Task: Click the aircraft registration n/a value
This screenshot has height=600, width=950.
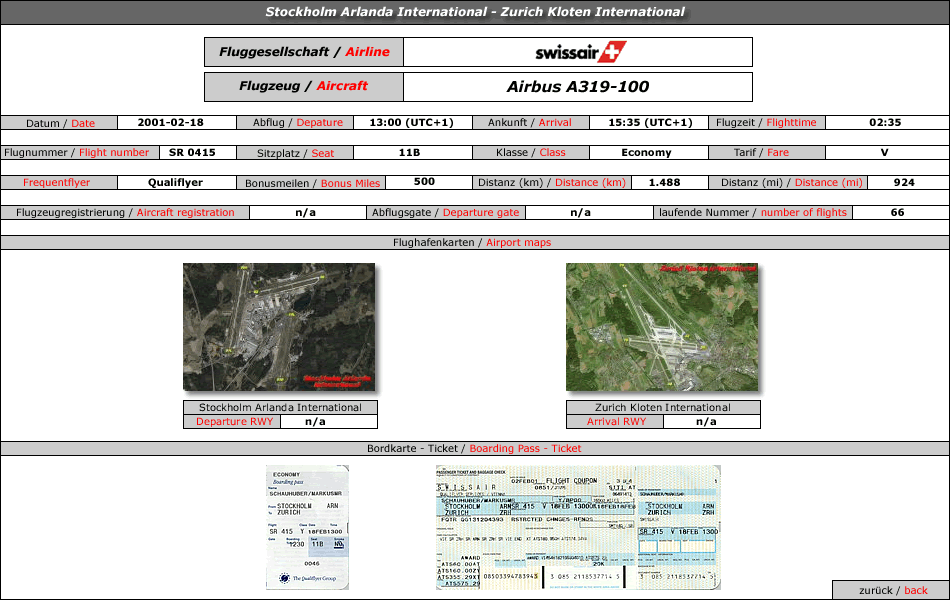Action: pyautogui.click(x=305, y=213)
